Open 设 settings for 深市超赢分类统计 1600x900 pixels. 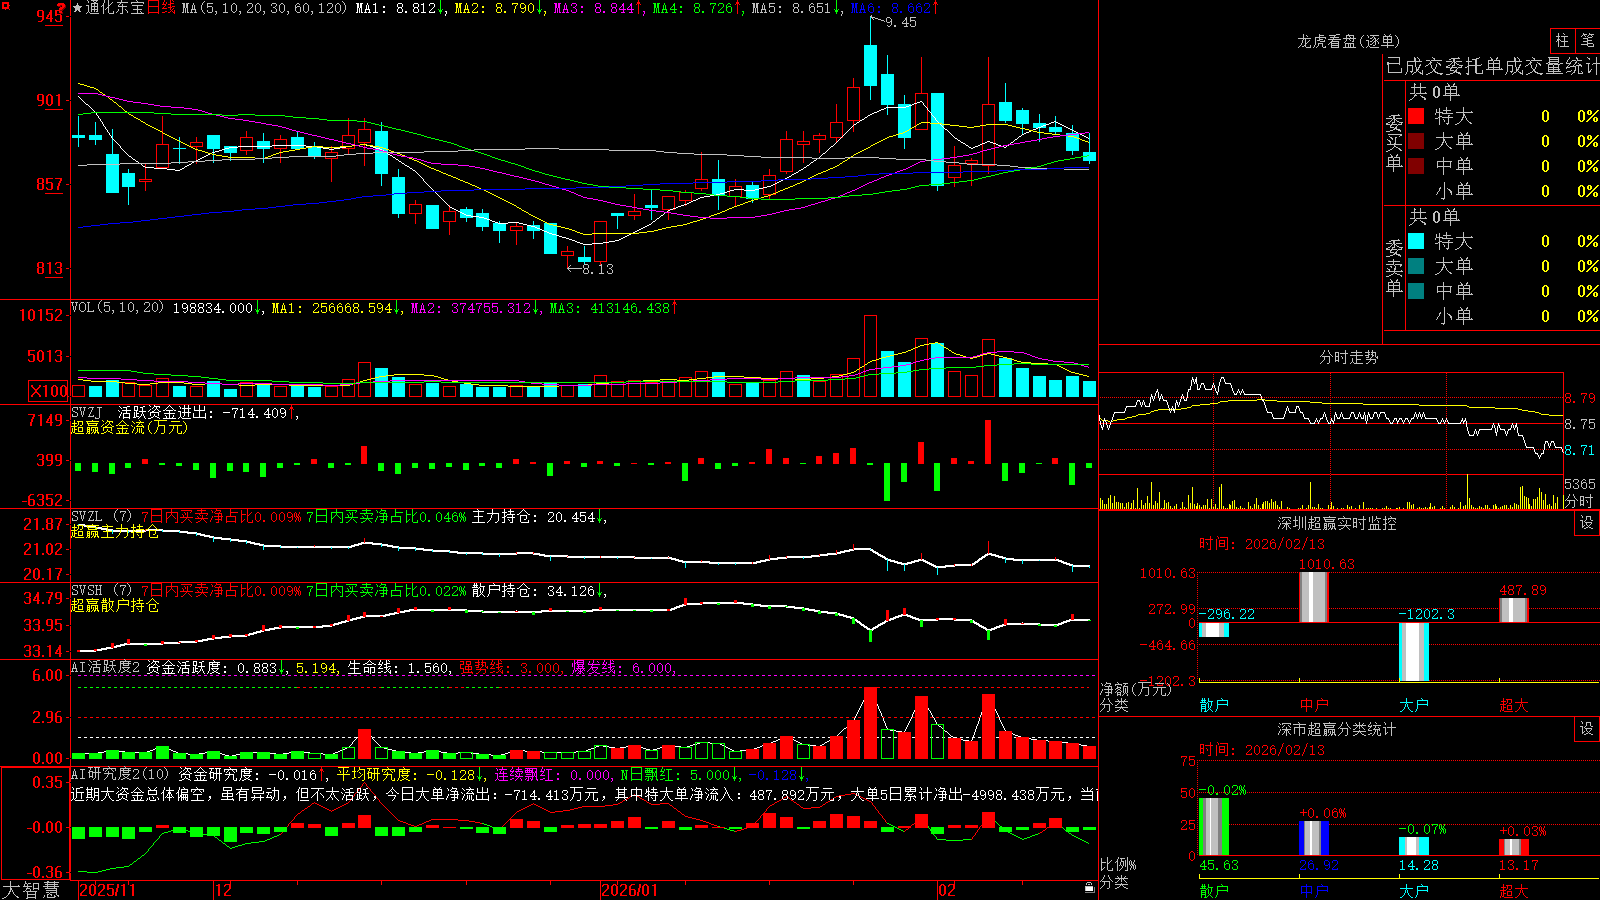click(x=1587, y=729)
